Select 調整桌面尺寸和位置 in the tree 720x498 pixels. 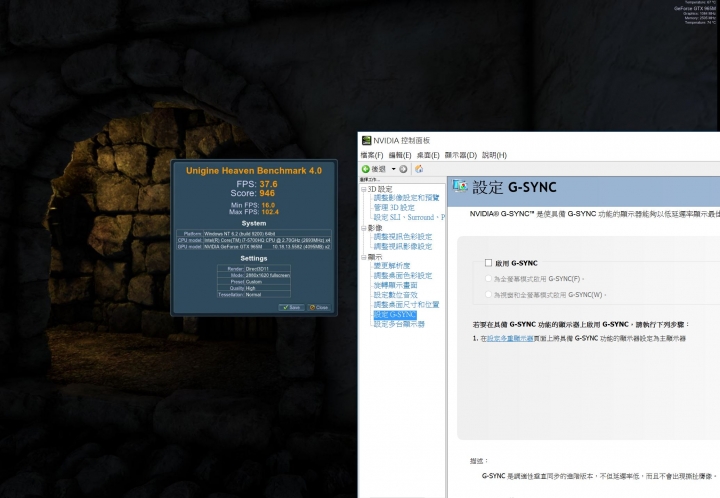pos(406,305)
